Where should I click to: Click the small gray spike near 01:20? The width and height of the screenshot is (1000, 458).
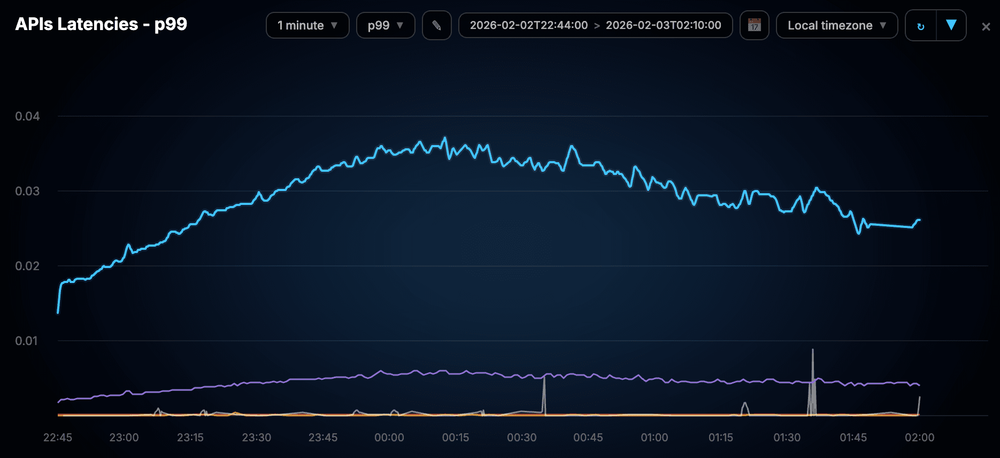click(745, 404)
